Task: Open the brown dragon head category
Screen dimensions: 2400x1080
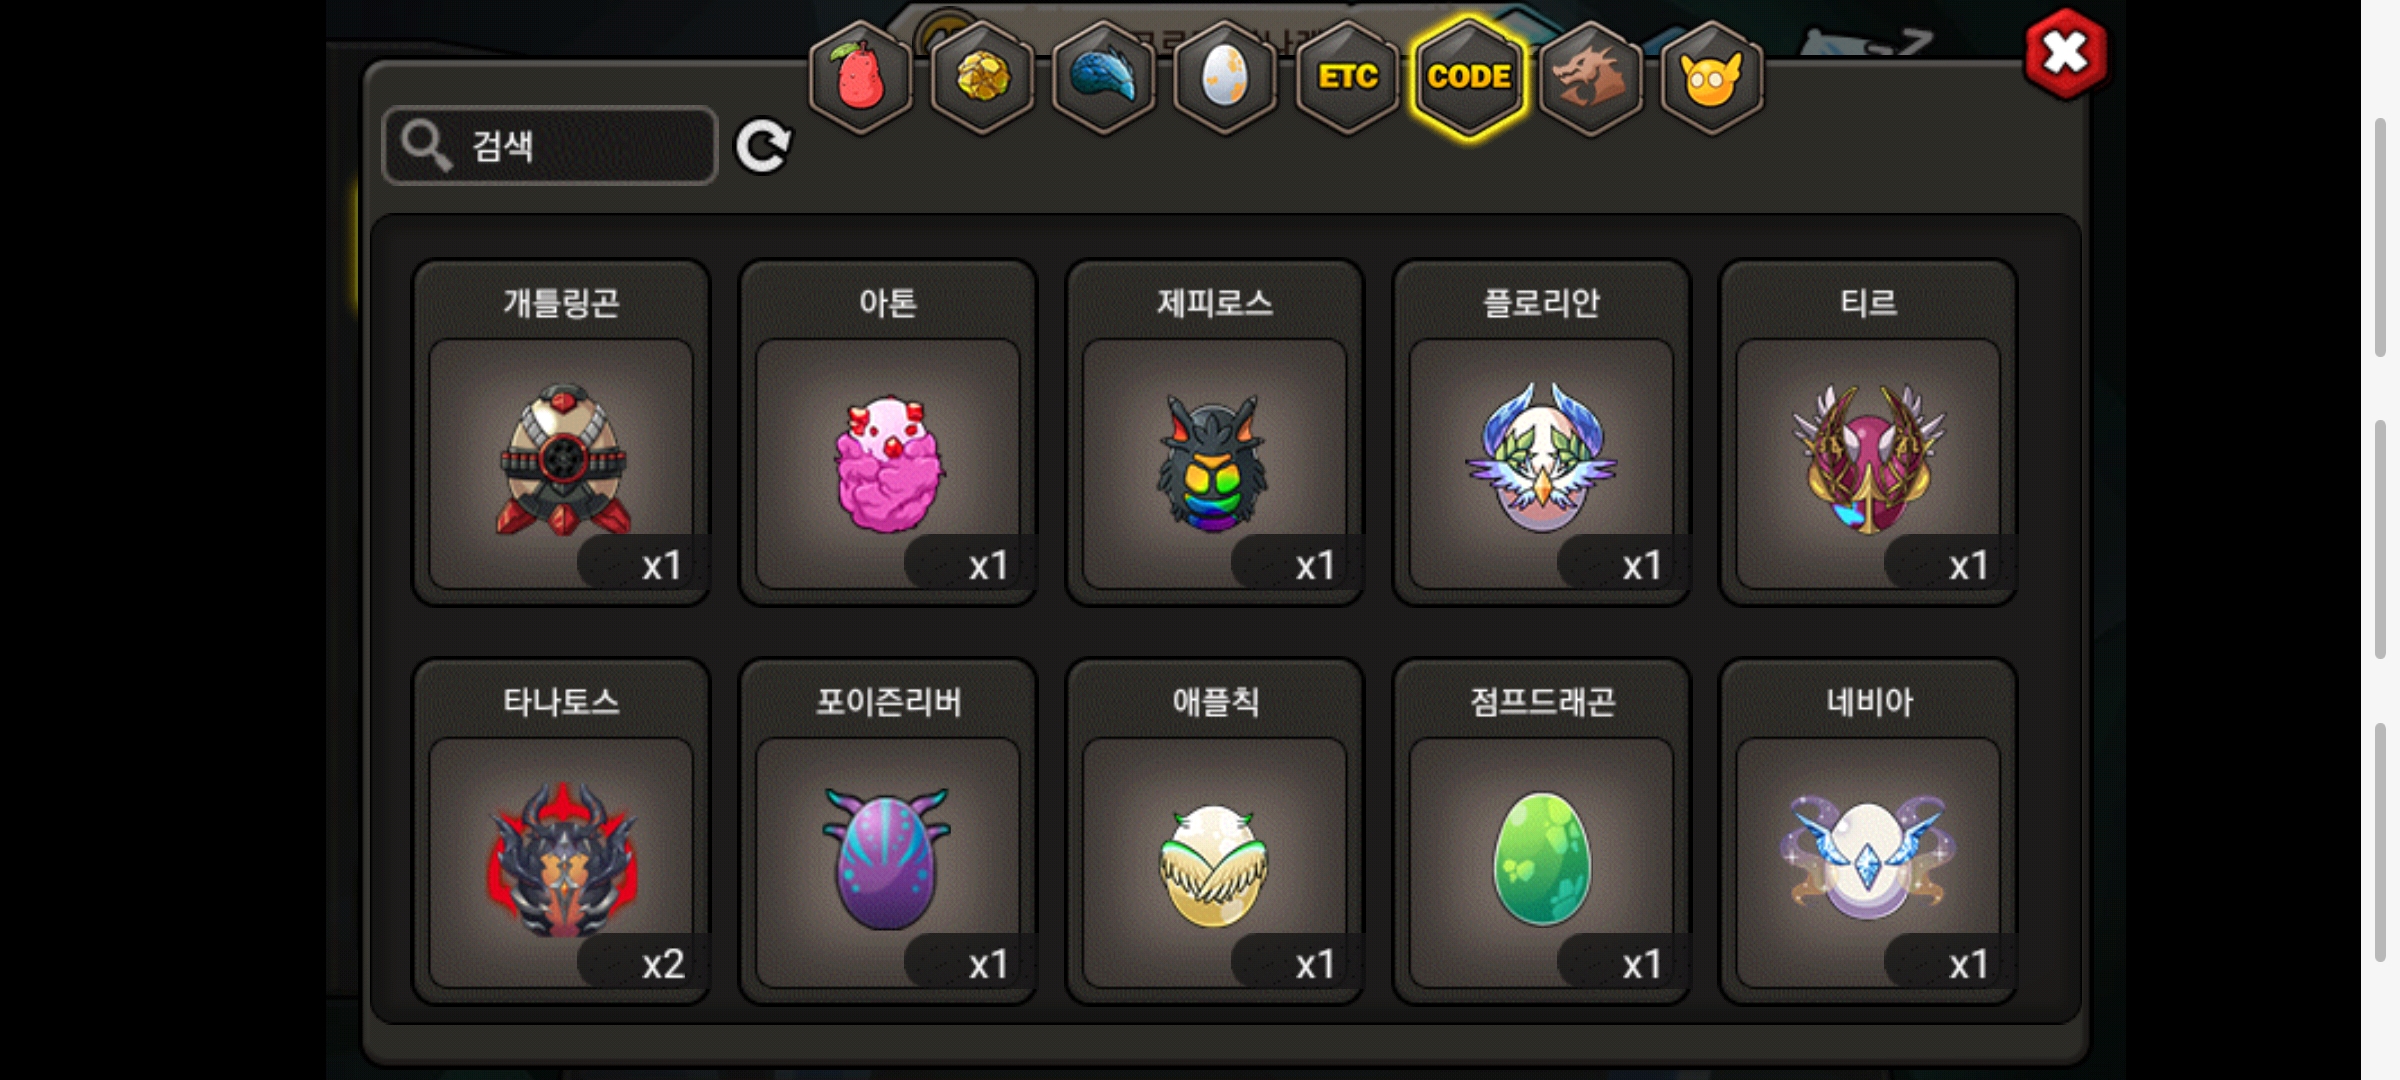Action: [1590, 78]
